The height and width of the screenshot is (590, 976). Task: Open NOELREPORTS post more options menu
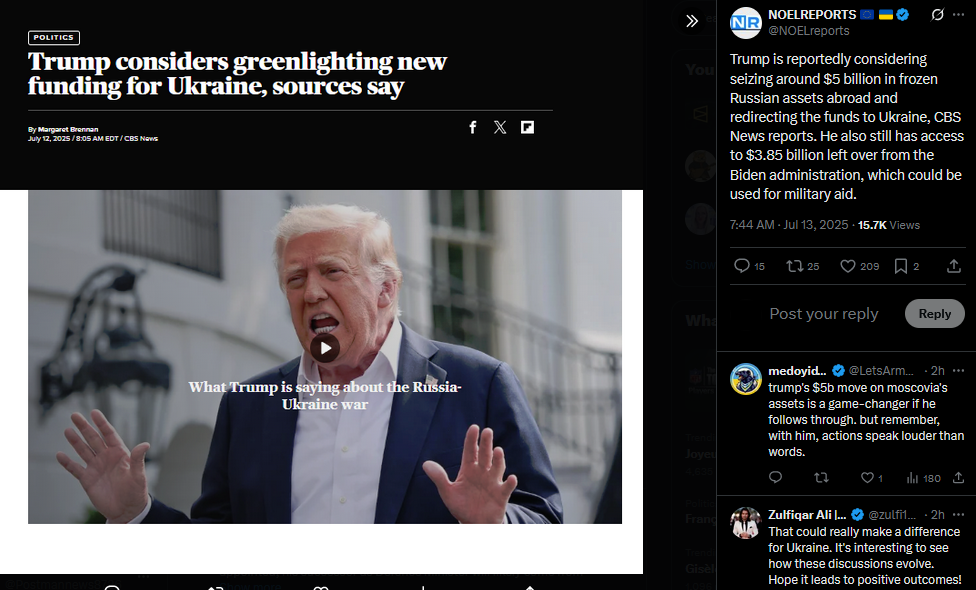[958, 15]
